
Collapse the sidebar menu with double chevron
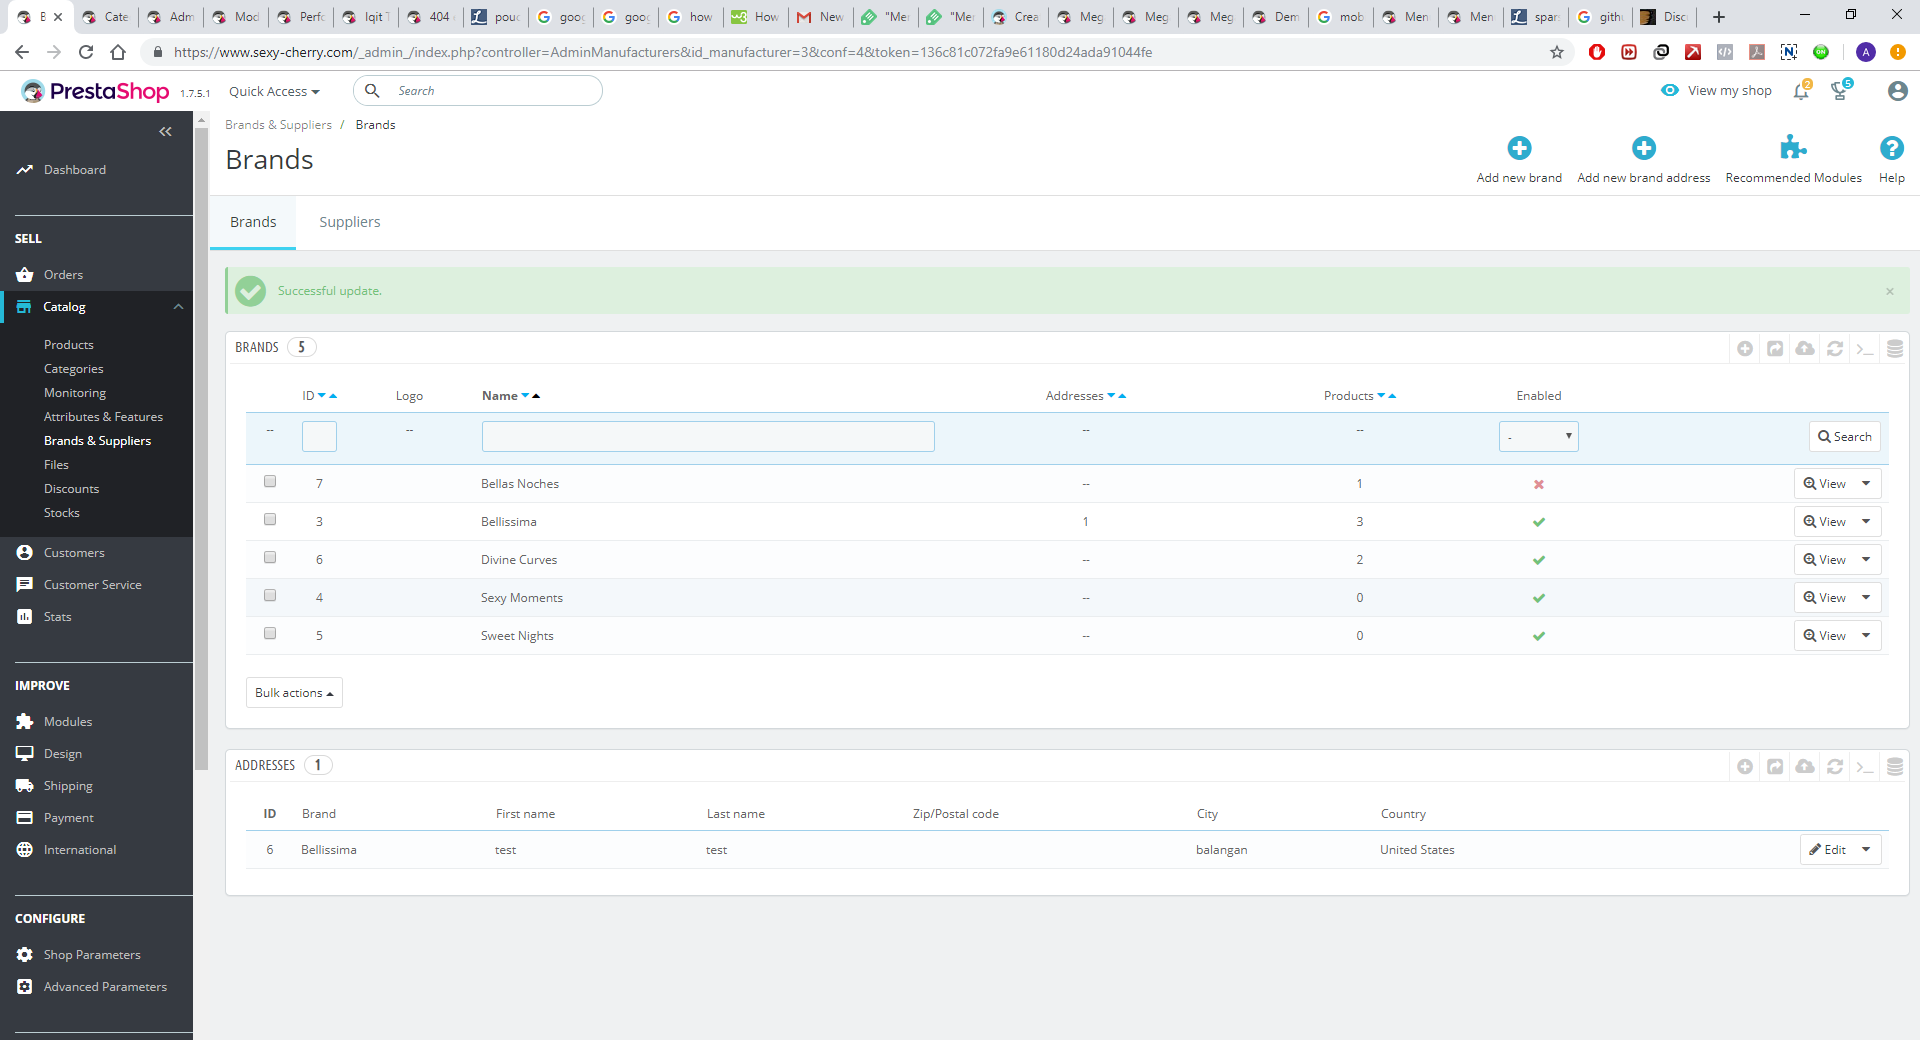click(x=166, y=131)
